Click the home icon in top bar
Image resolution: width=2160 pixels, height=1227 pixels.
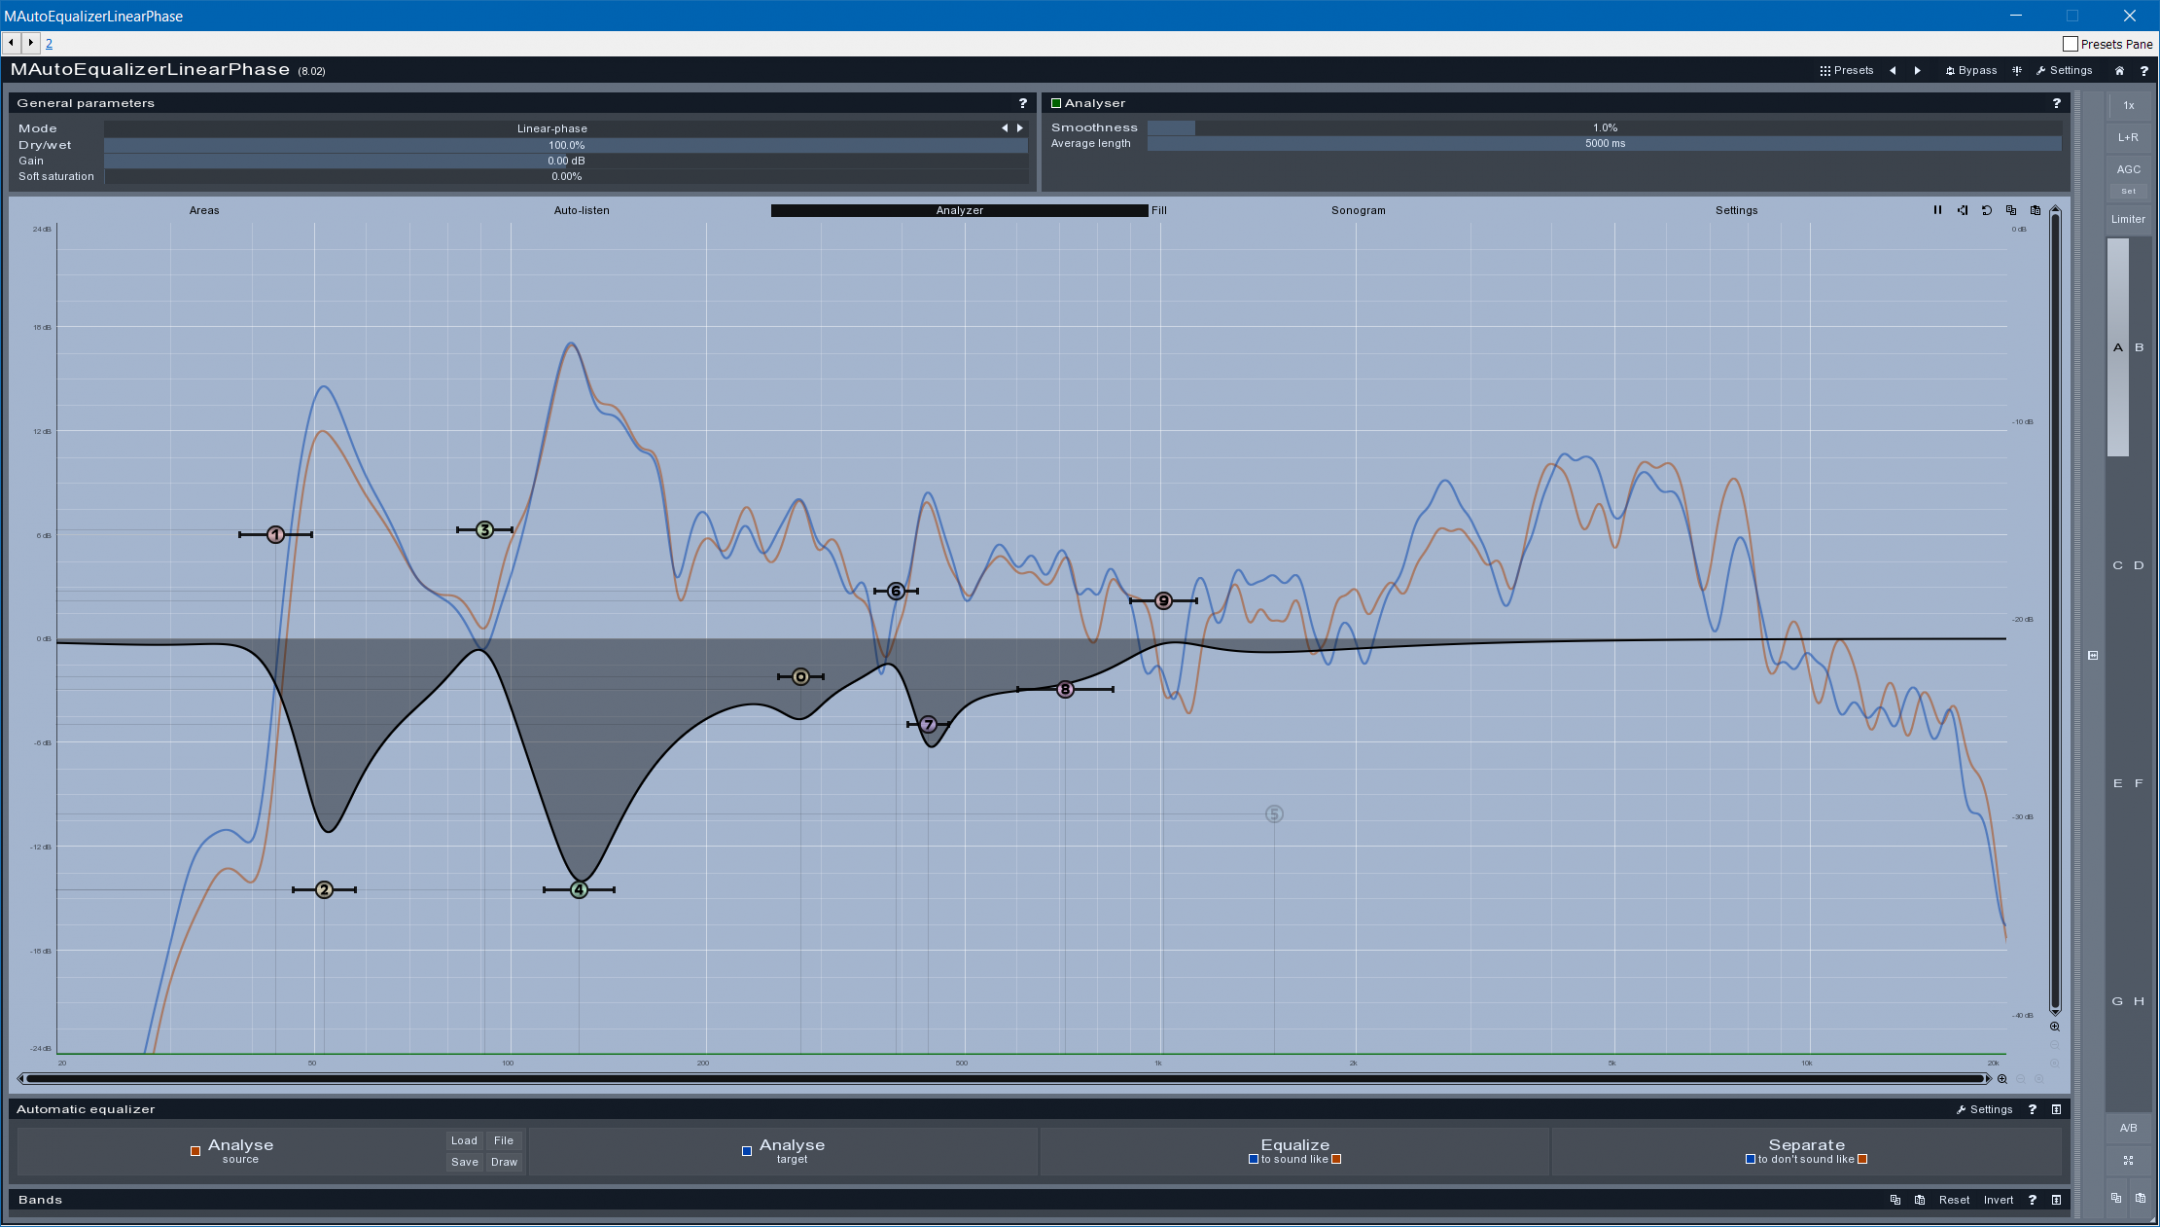pyautogui.click(x=2119, y=70)
